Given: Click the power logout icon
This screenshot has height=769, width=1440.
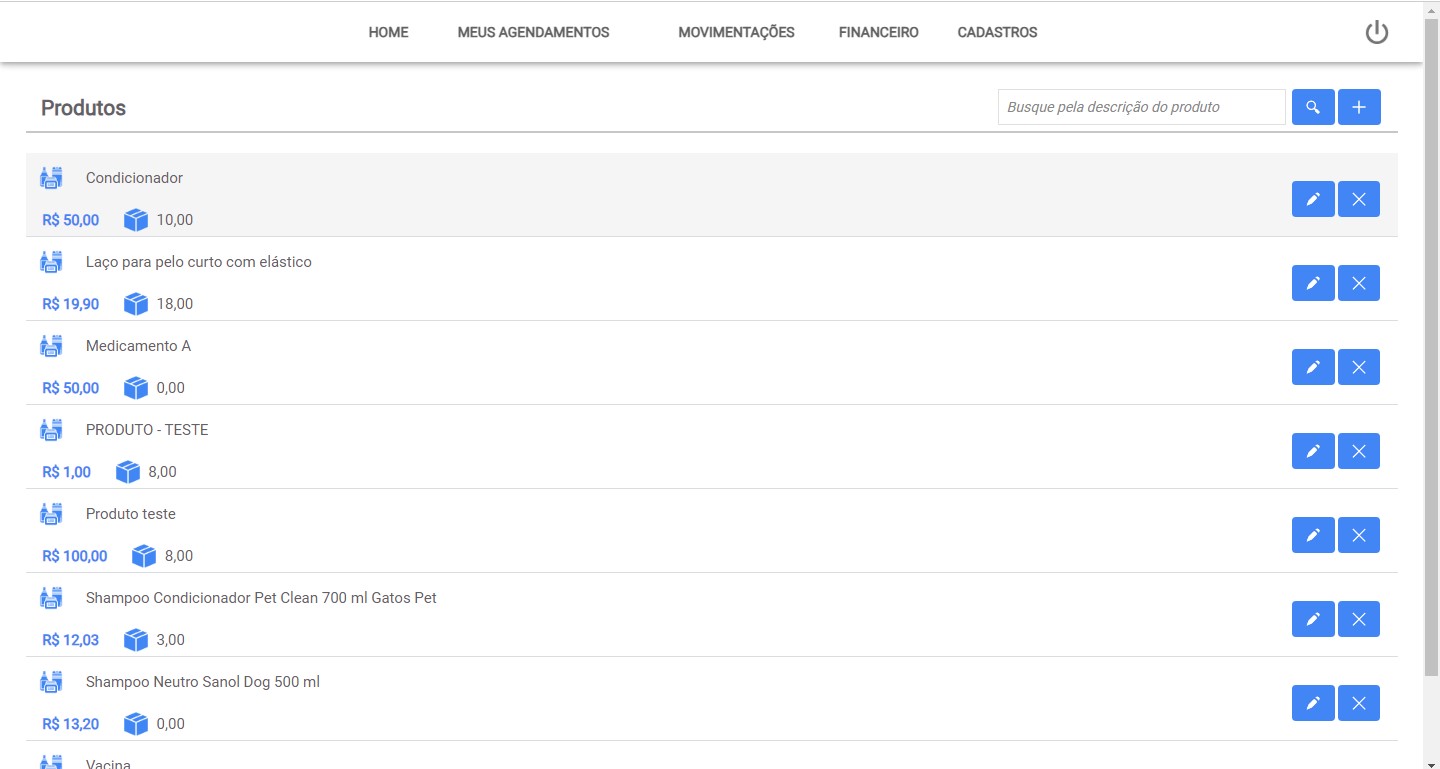Looking at the screenshot, I should click(x=1377, y=32).
